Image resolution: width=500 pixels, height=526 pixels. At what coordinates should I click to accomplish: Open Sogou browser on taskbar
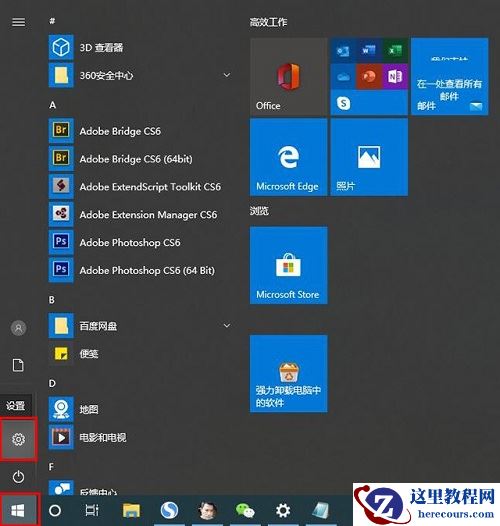point(169,510)
